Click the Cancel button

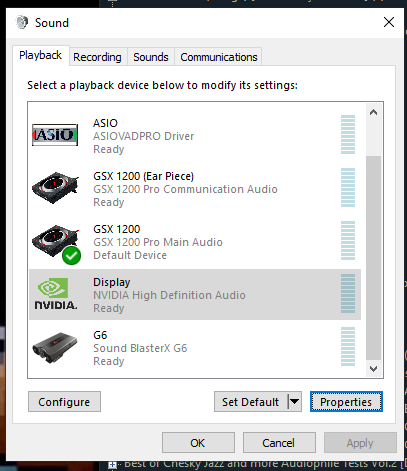click(x=279, y=443)
